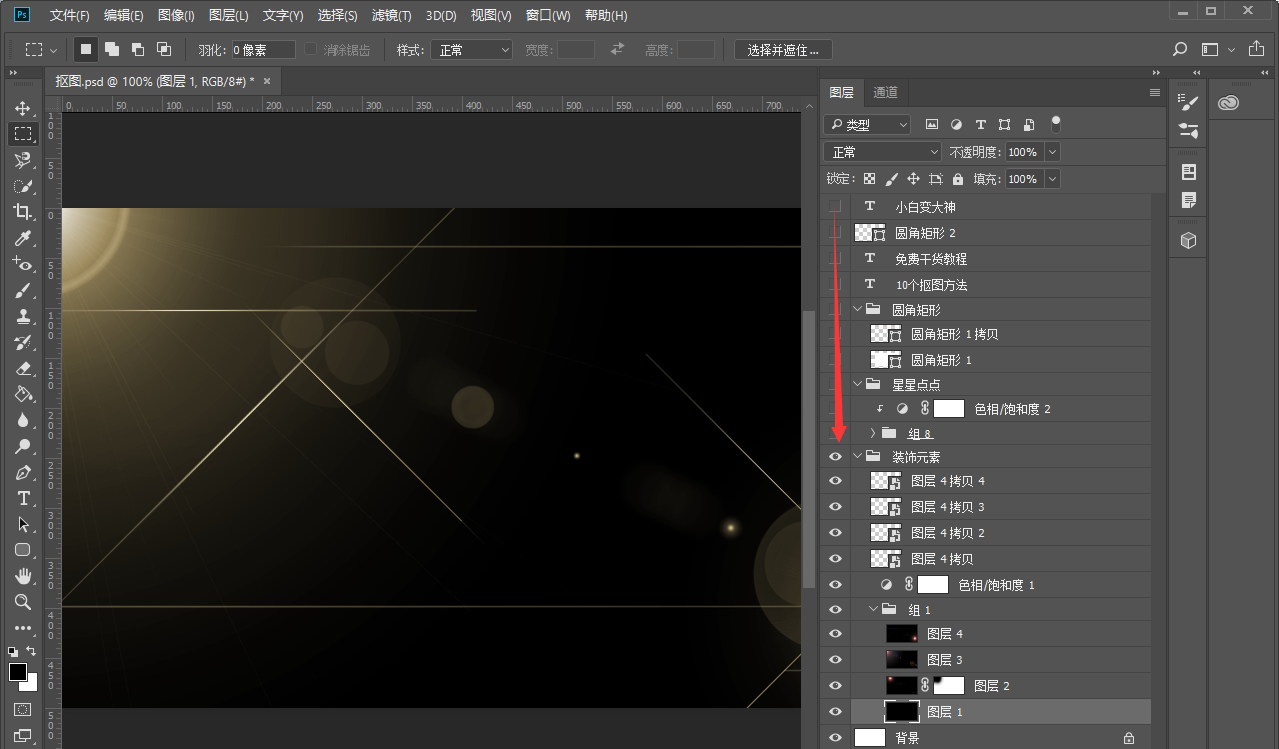
Task: Select the History Brush tool
Action: (x=22, y=342)
